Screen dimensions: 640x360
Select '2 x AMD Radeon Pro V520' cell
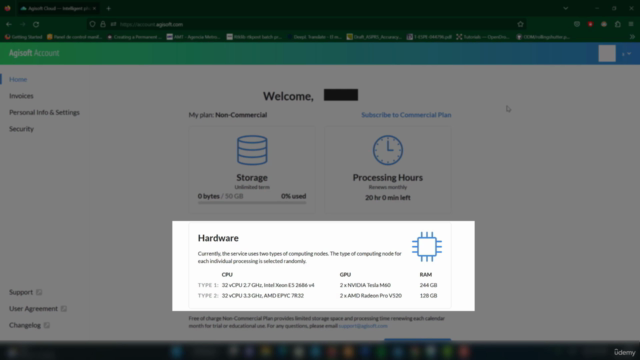coord(371,296)
